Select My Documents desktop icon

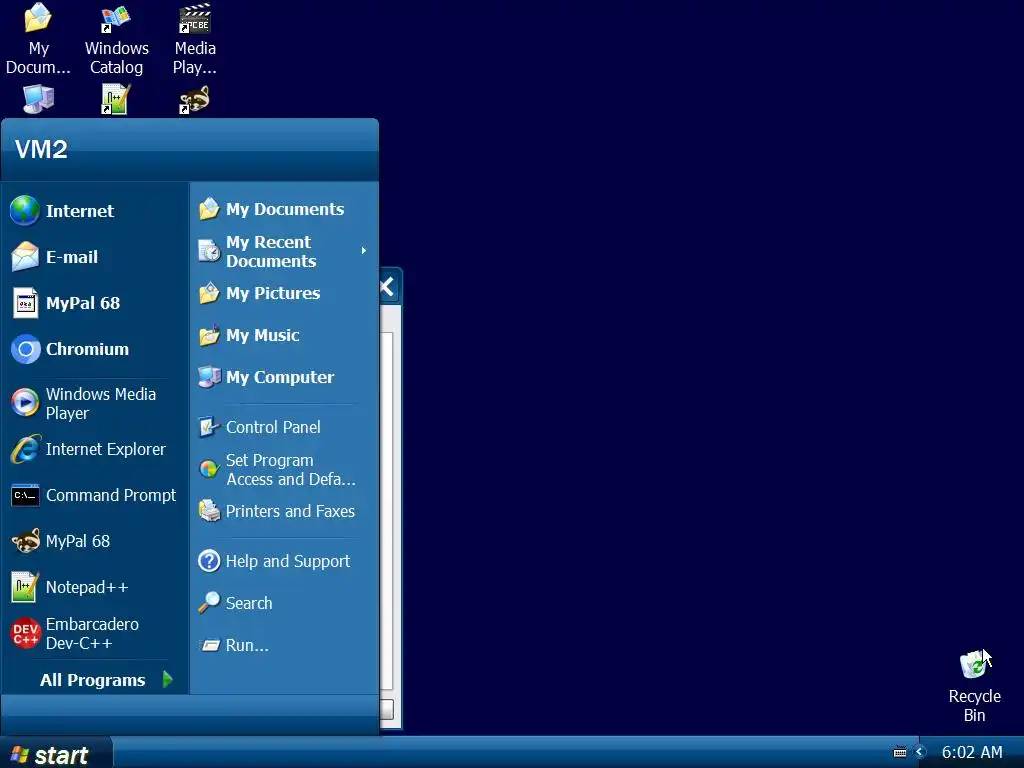38,39
